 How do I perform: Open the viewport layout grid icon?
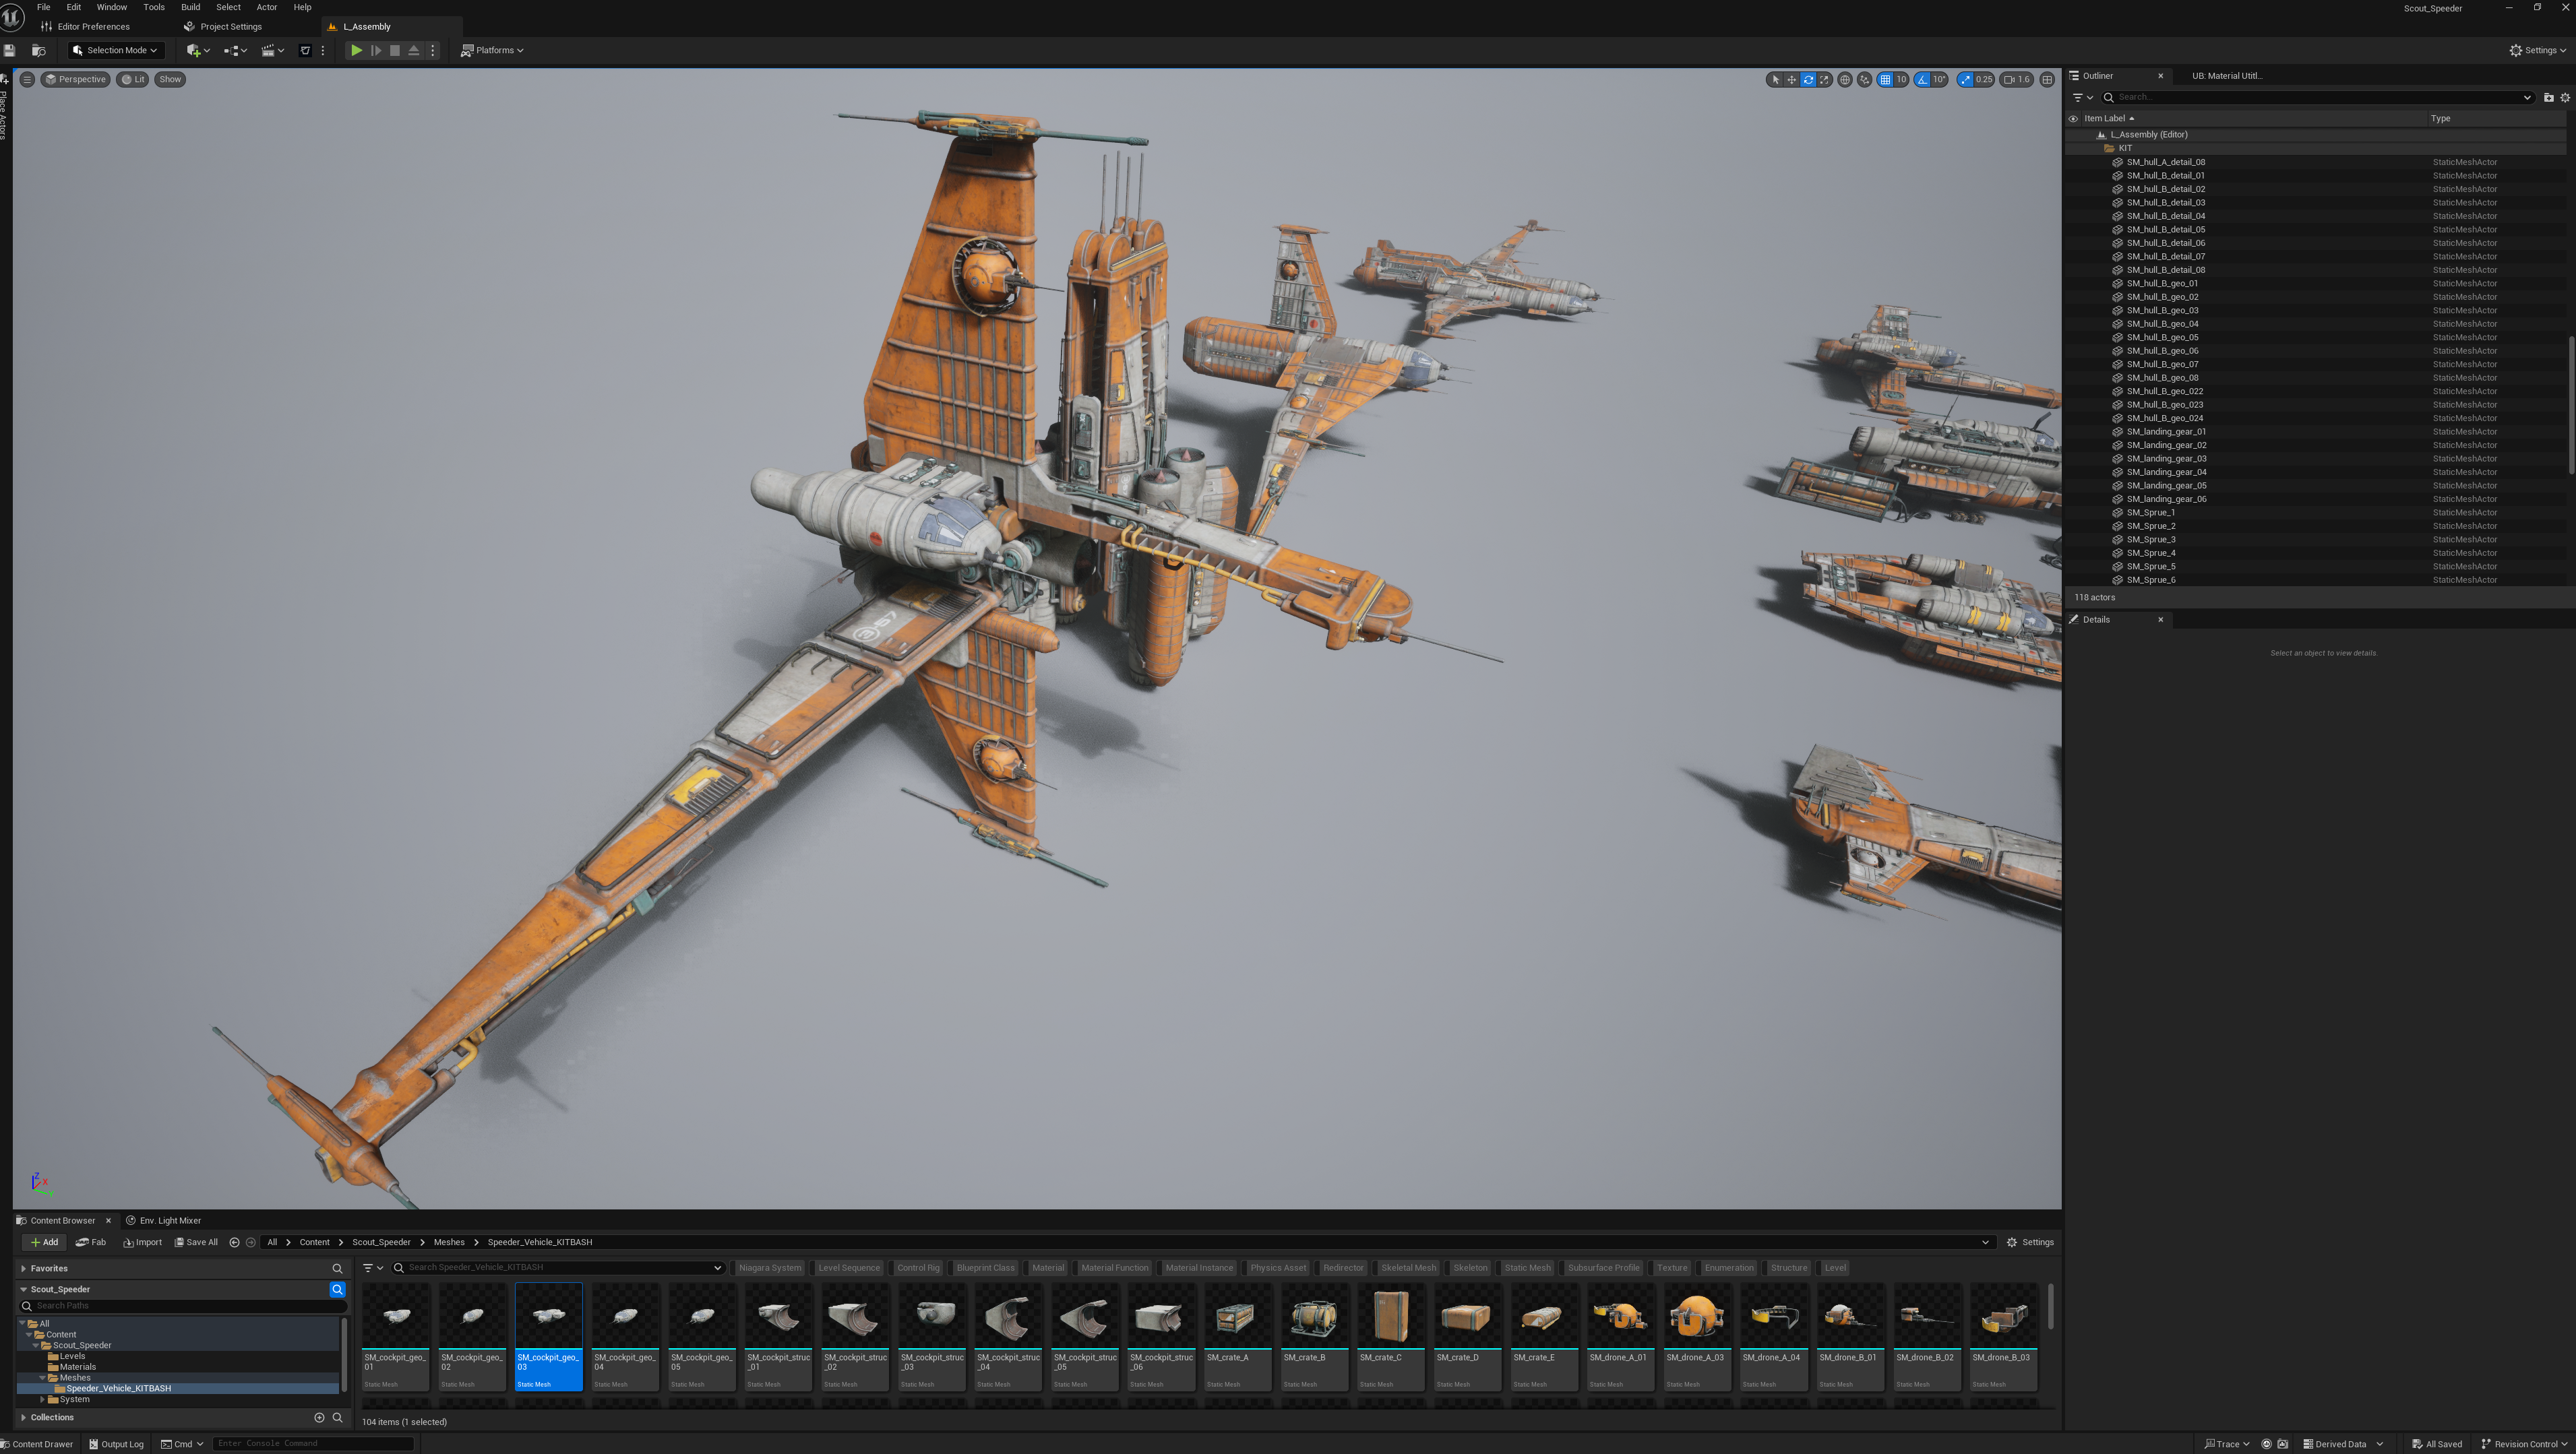click(2047, 80)
